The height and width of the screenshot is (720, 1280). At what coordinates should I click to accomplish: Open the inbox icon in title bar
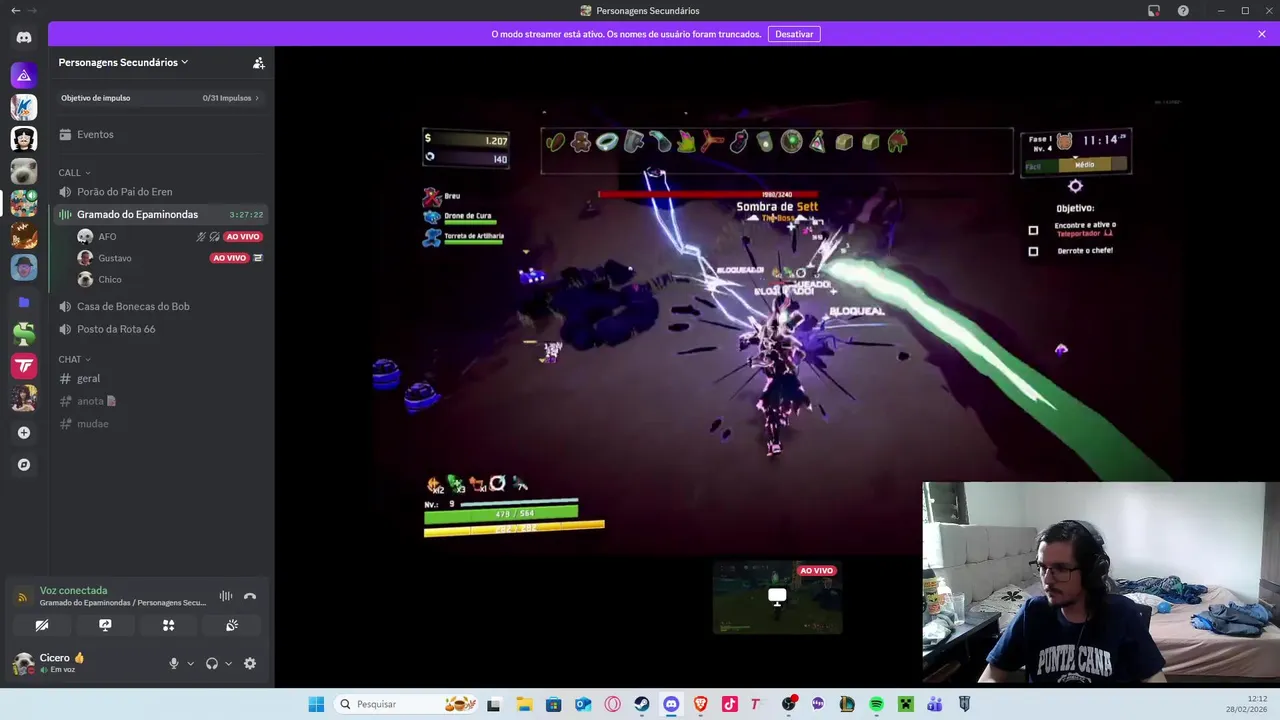point(1154,11)
